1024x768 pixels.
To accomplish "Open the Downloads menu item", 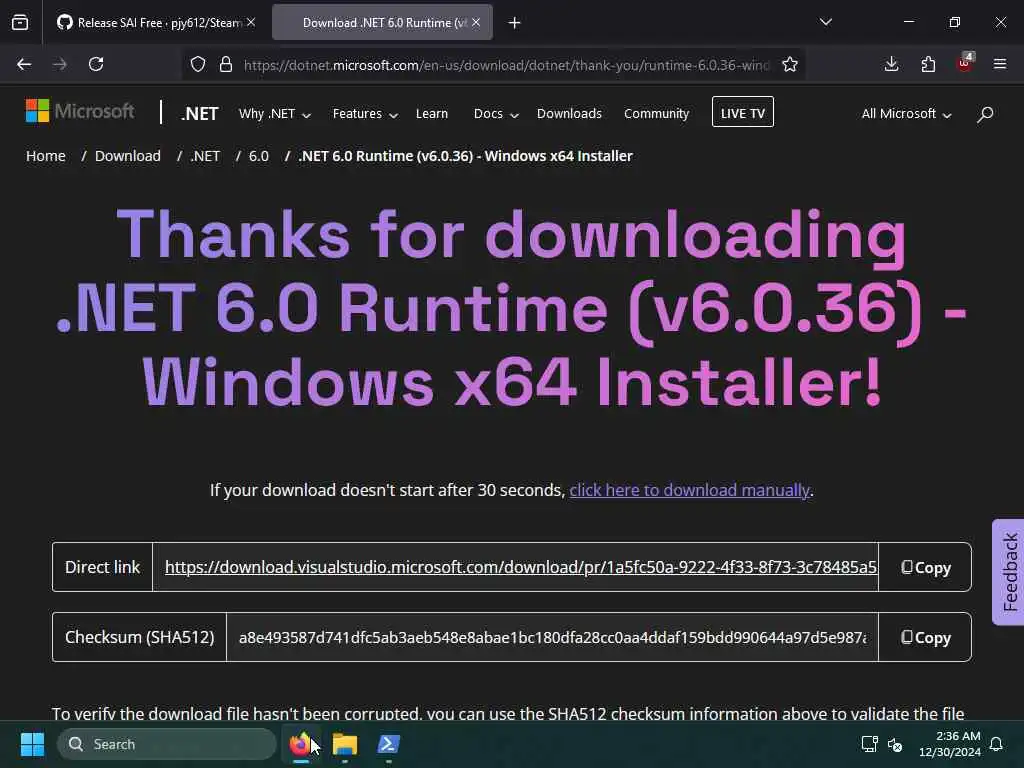I will 569,114.
